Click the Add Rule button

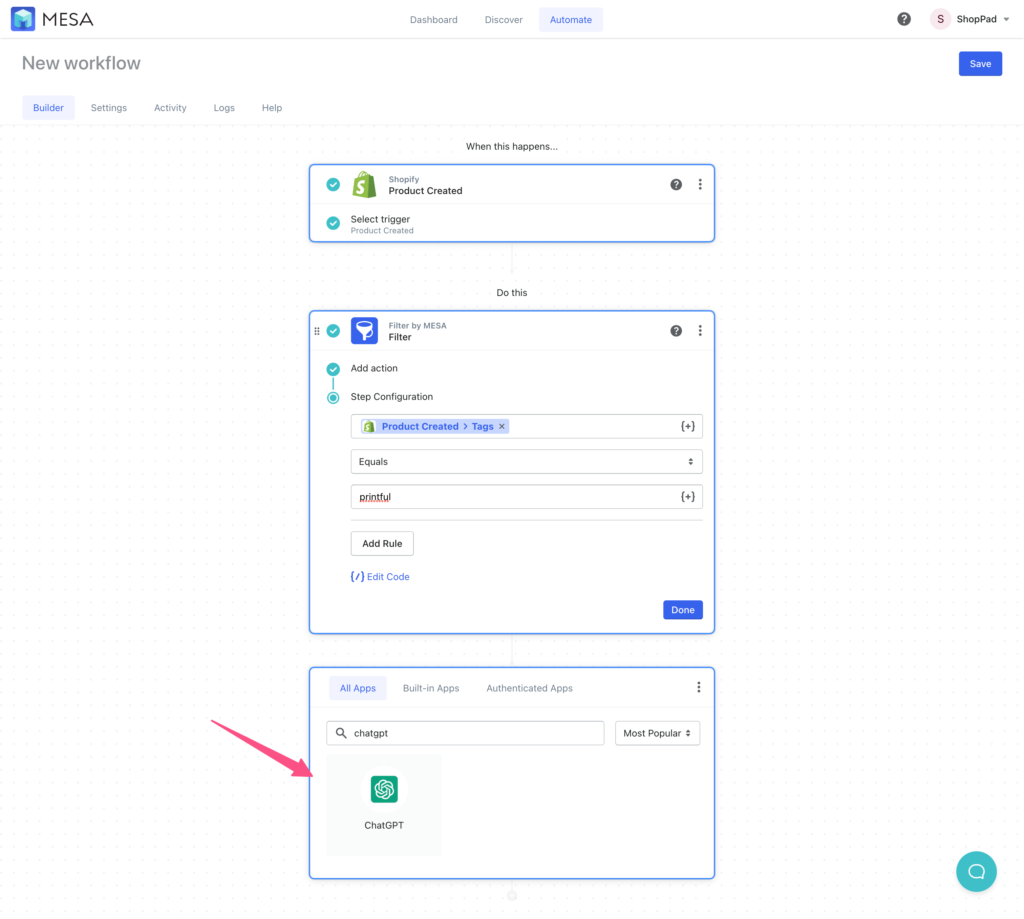point(381,543)
